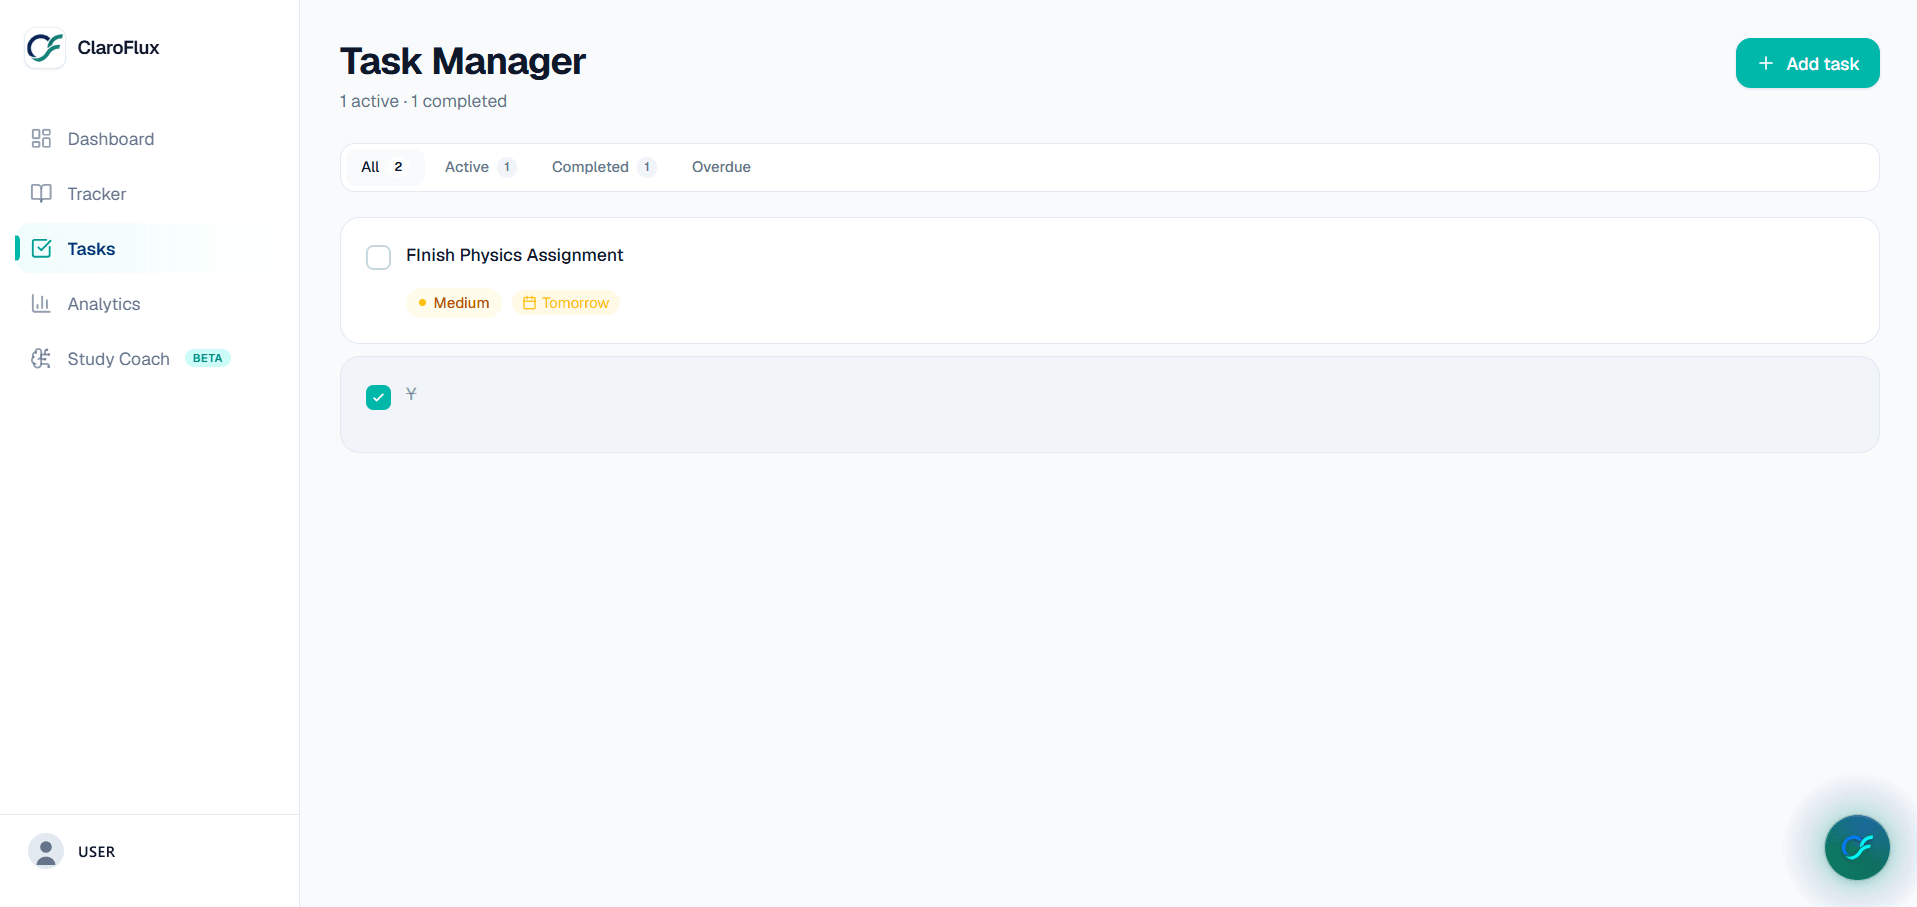Select Tasks in the sidebar

click(x=144, y=249)
